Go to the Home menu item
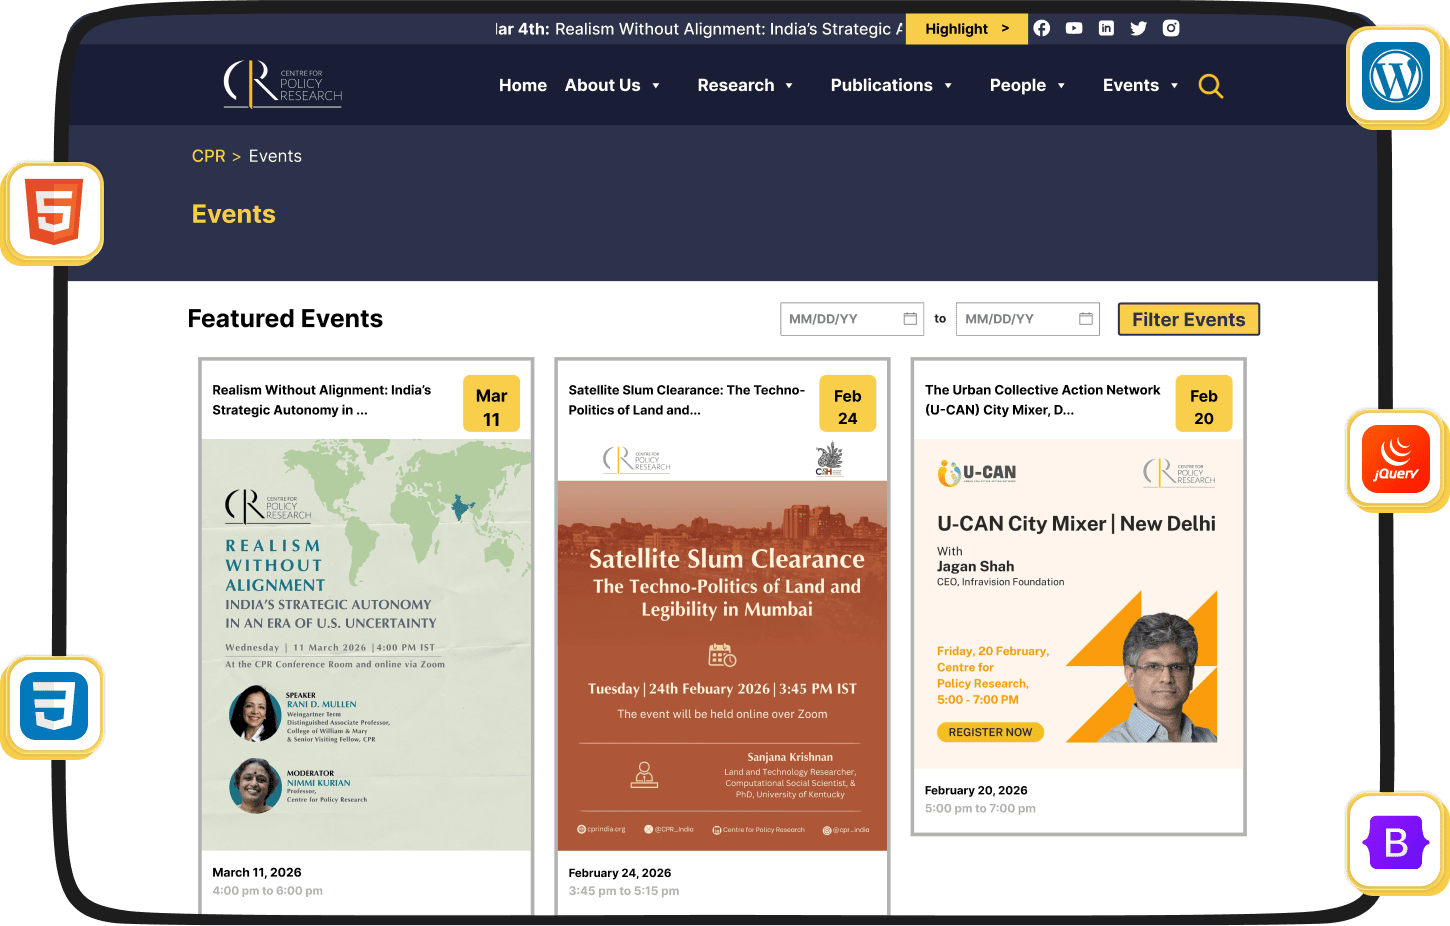 pyautogui.click(x=522, y=86)
